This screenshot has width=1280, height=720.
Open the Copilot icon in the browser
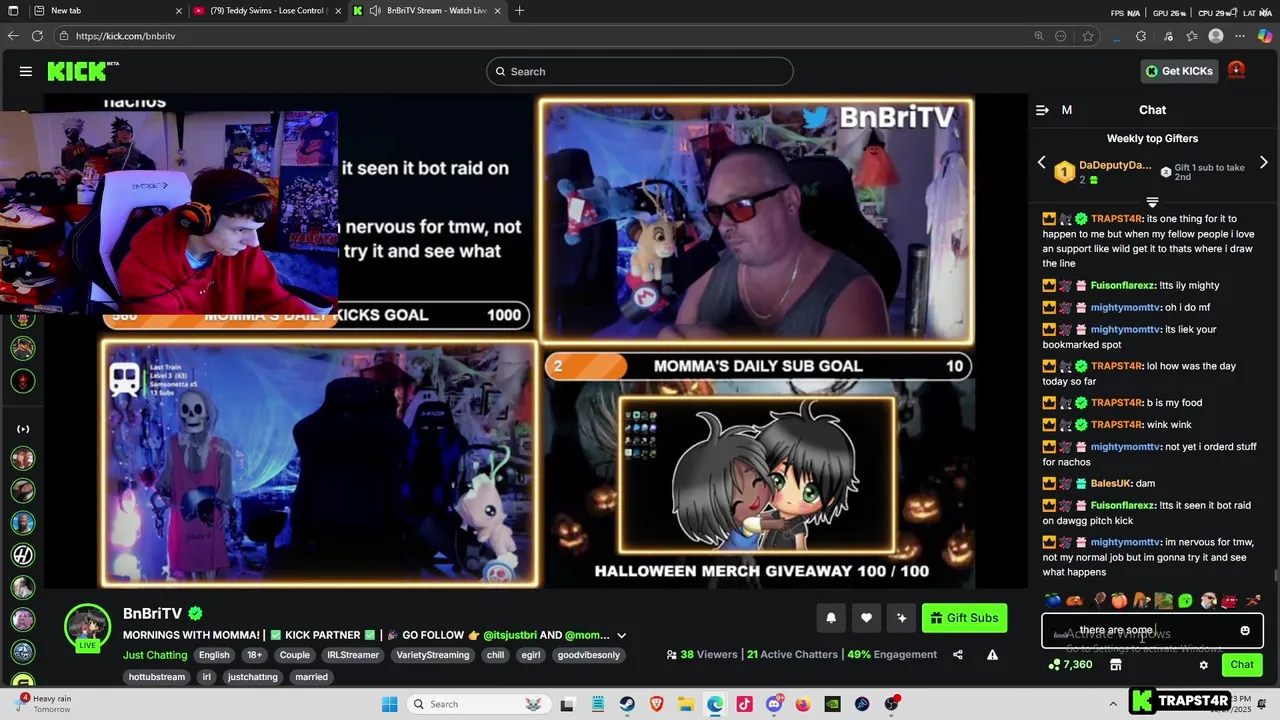pos(1265,36)
